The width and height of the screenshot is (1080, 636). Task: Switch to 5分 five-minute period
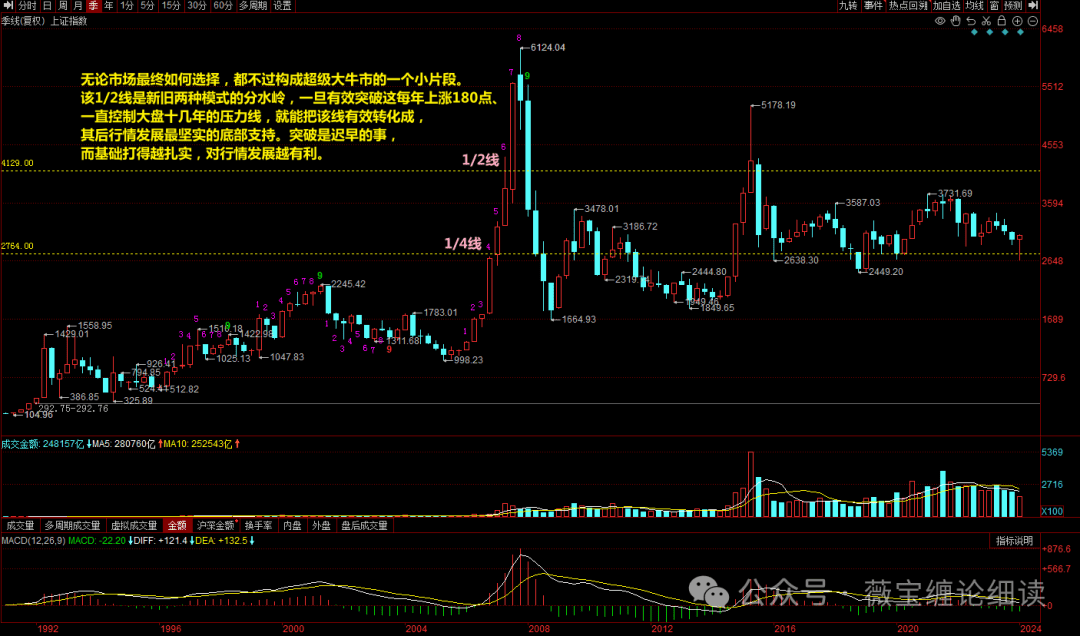pyautogui.click(x=147, y=6)
